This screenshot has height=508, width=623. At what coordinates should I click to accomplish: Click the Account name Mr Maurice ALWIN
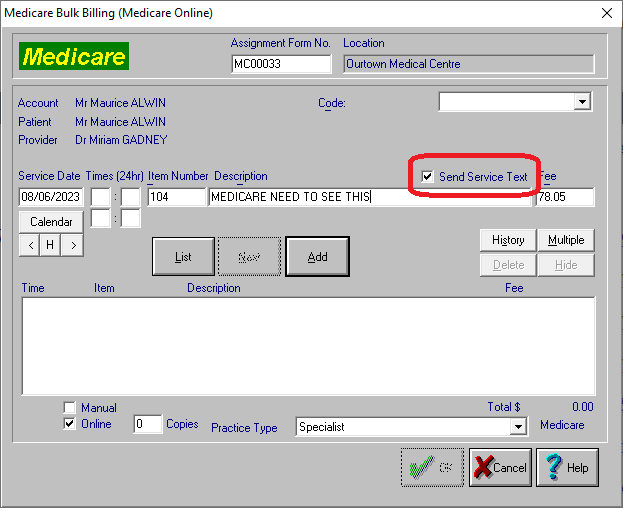(x=120, y=103)
